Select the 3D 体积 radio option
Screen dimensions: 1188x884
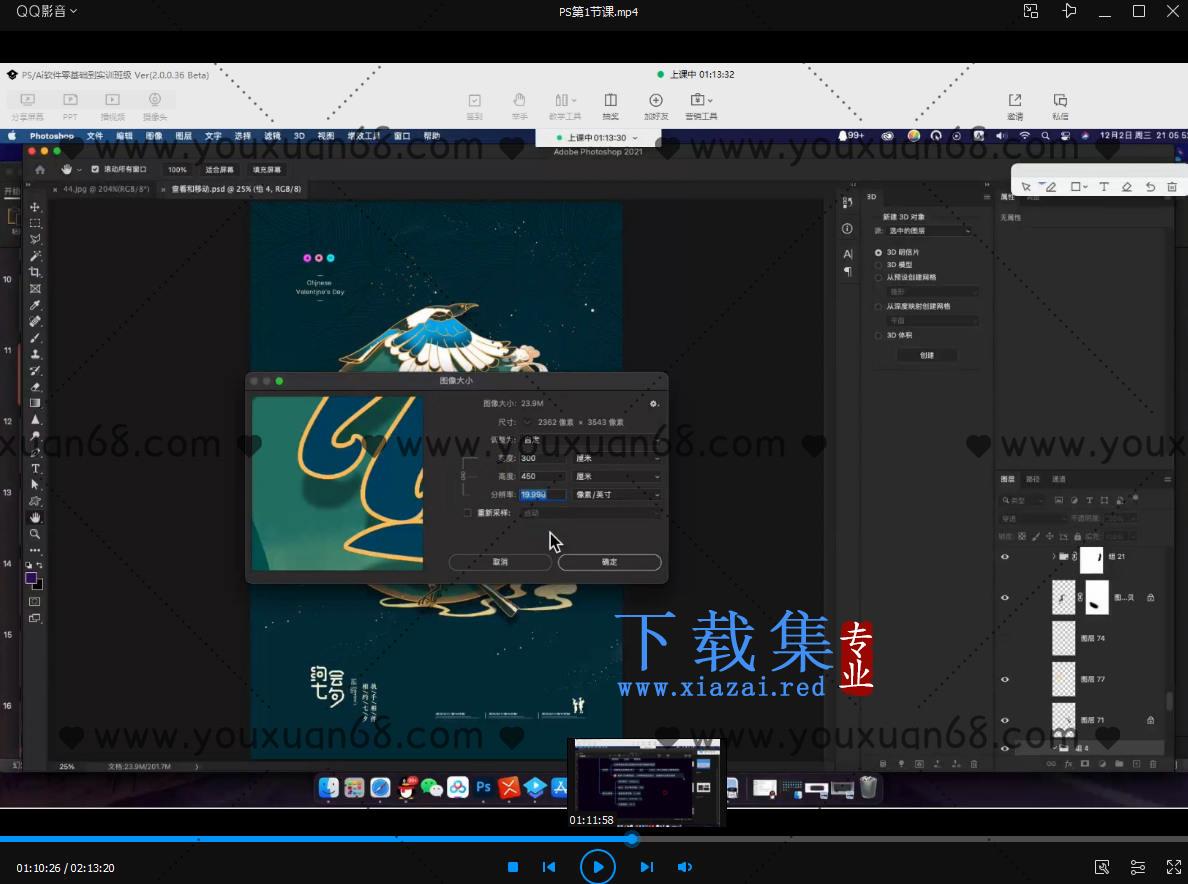pos(879,336)
